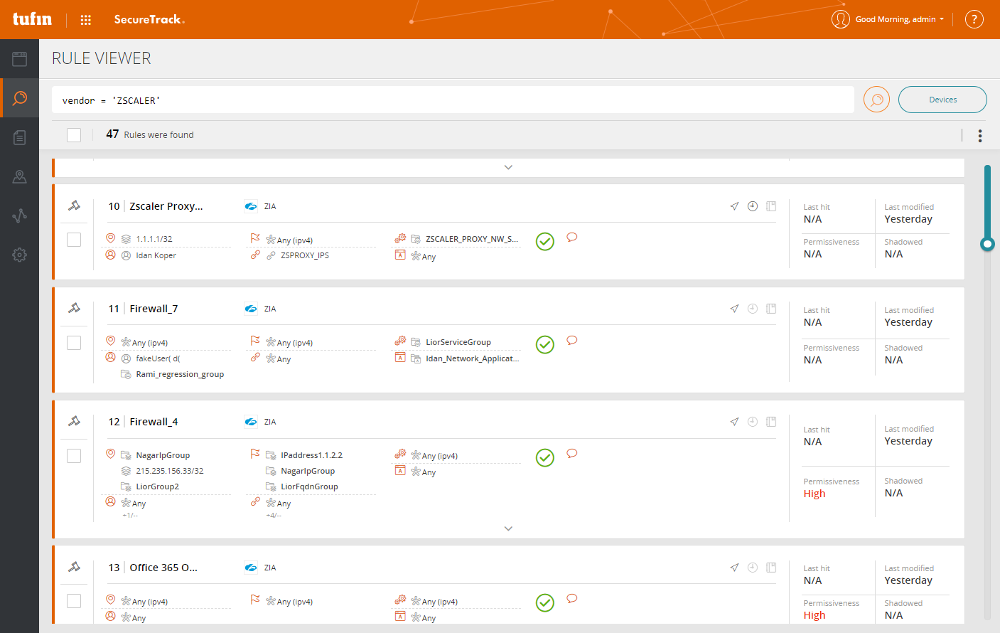Image resolution: width=1000 pixels, height=634 pixels.
Task: Open rule name Firewall_4
Action: [154, 422]
